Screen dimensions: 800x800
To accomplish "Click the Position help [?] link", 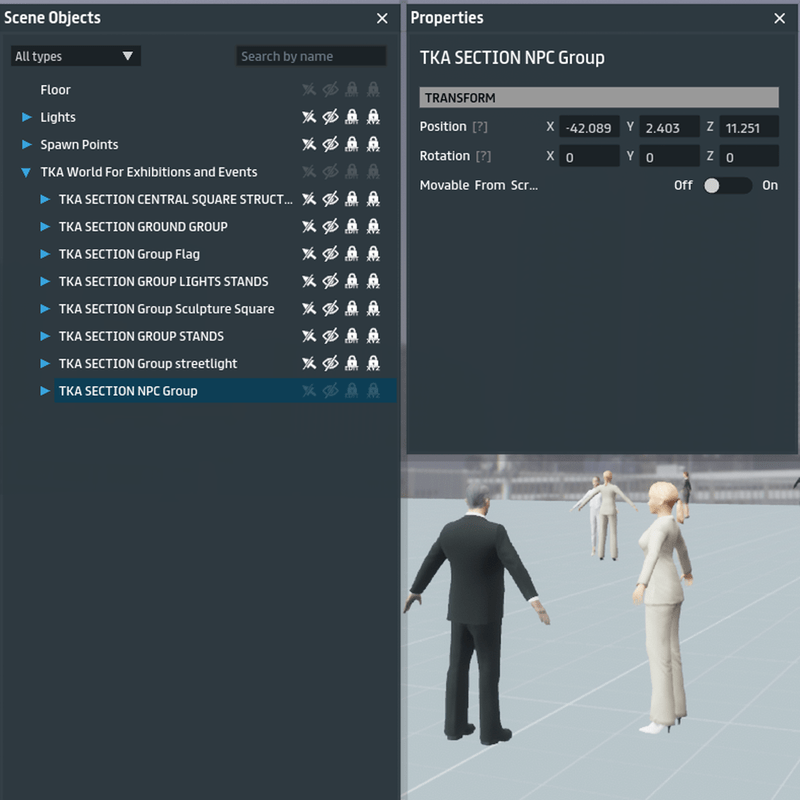I will 481,127.
